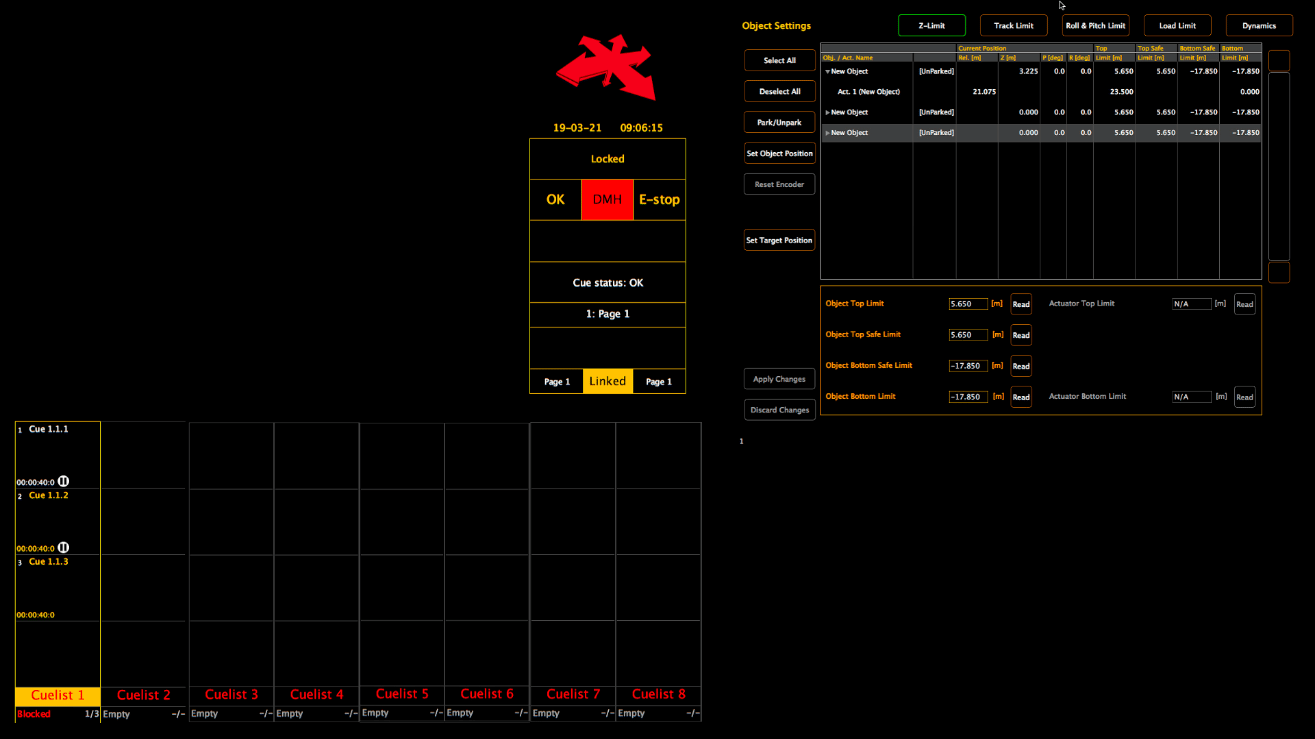The image size is (1315, 739).
Task: Click the Discard Changes button
Action: tap(779, 410)
